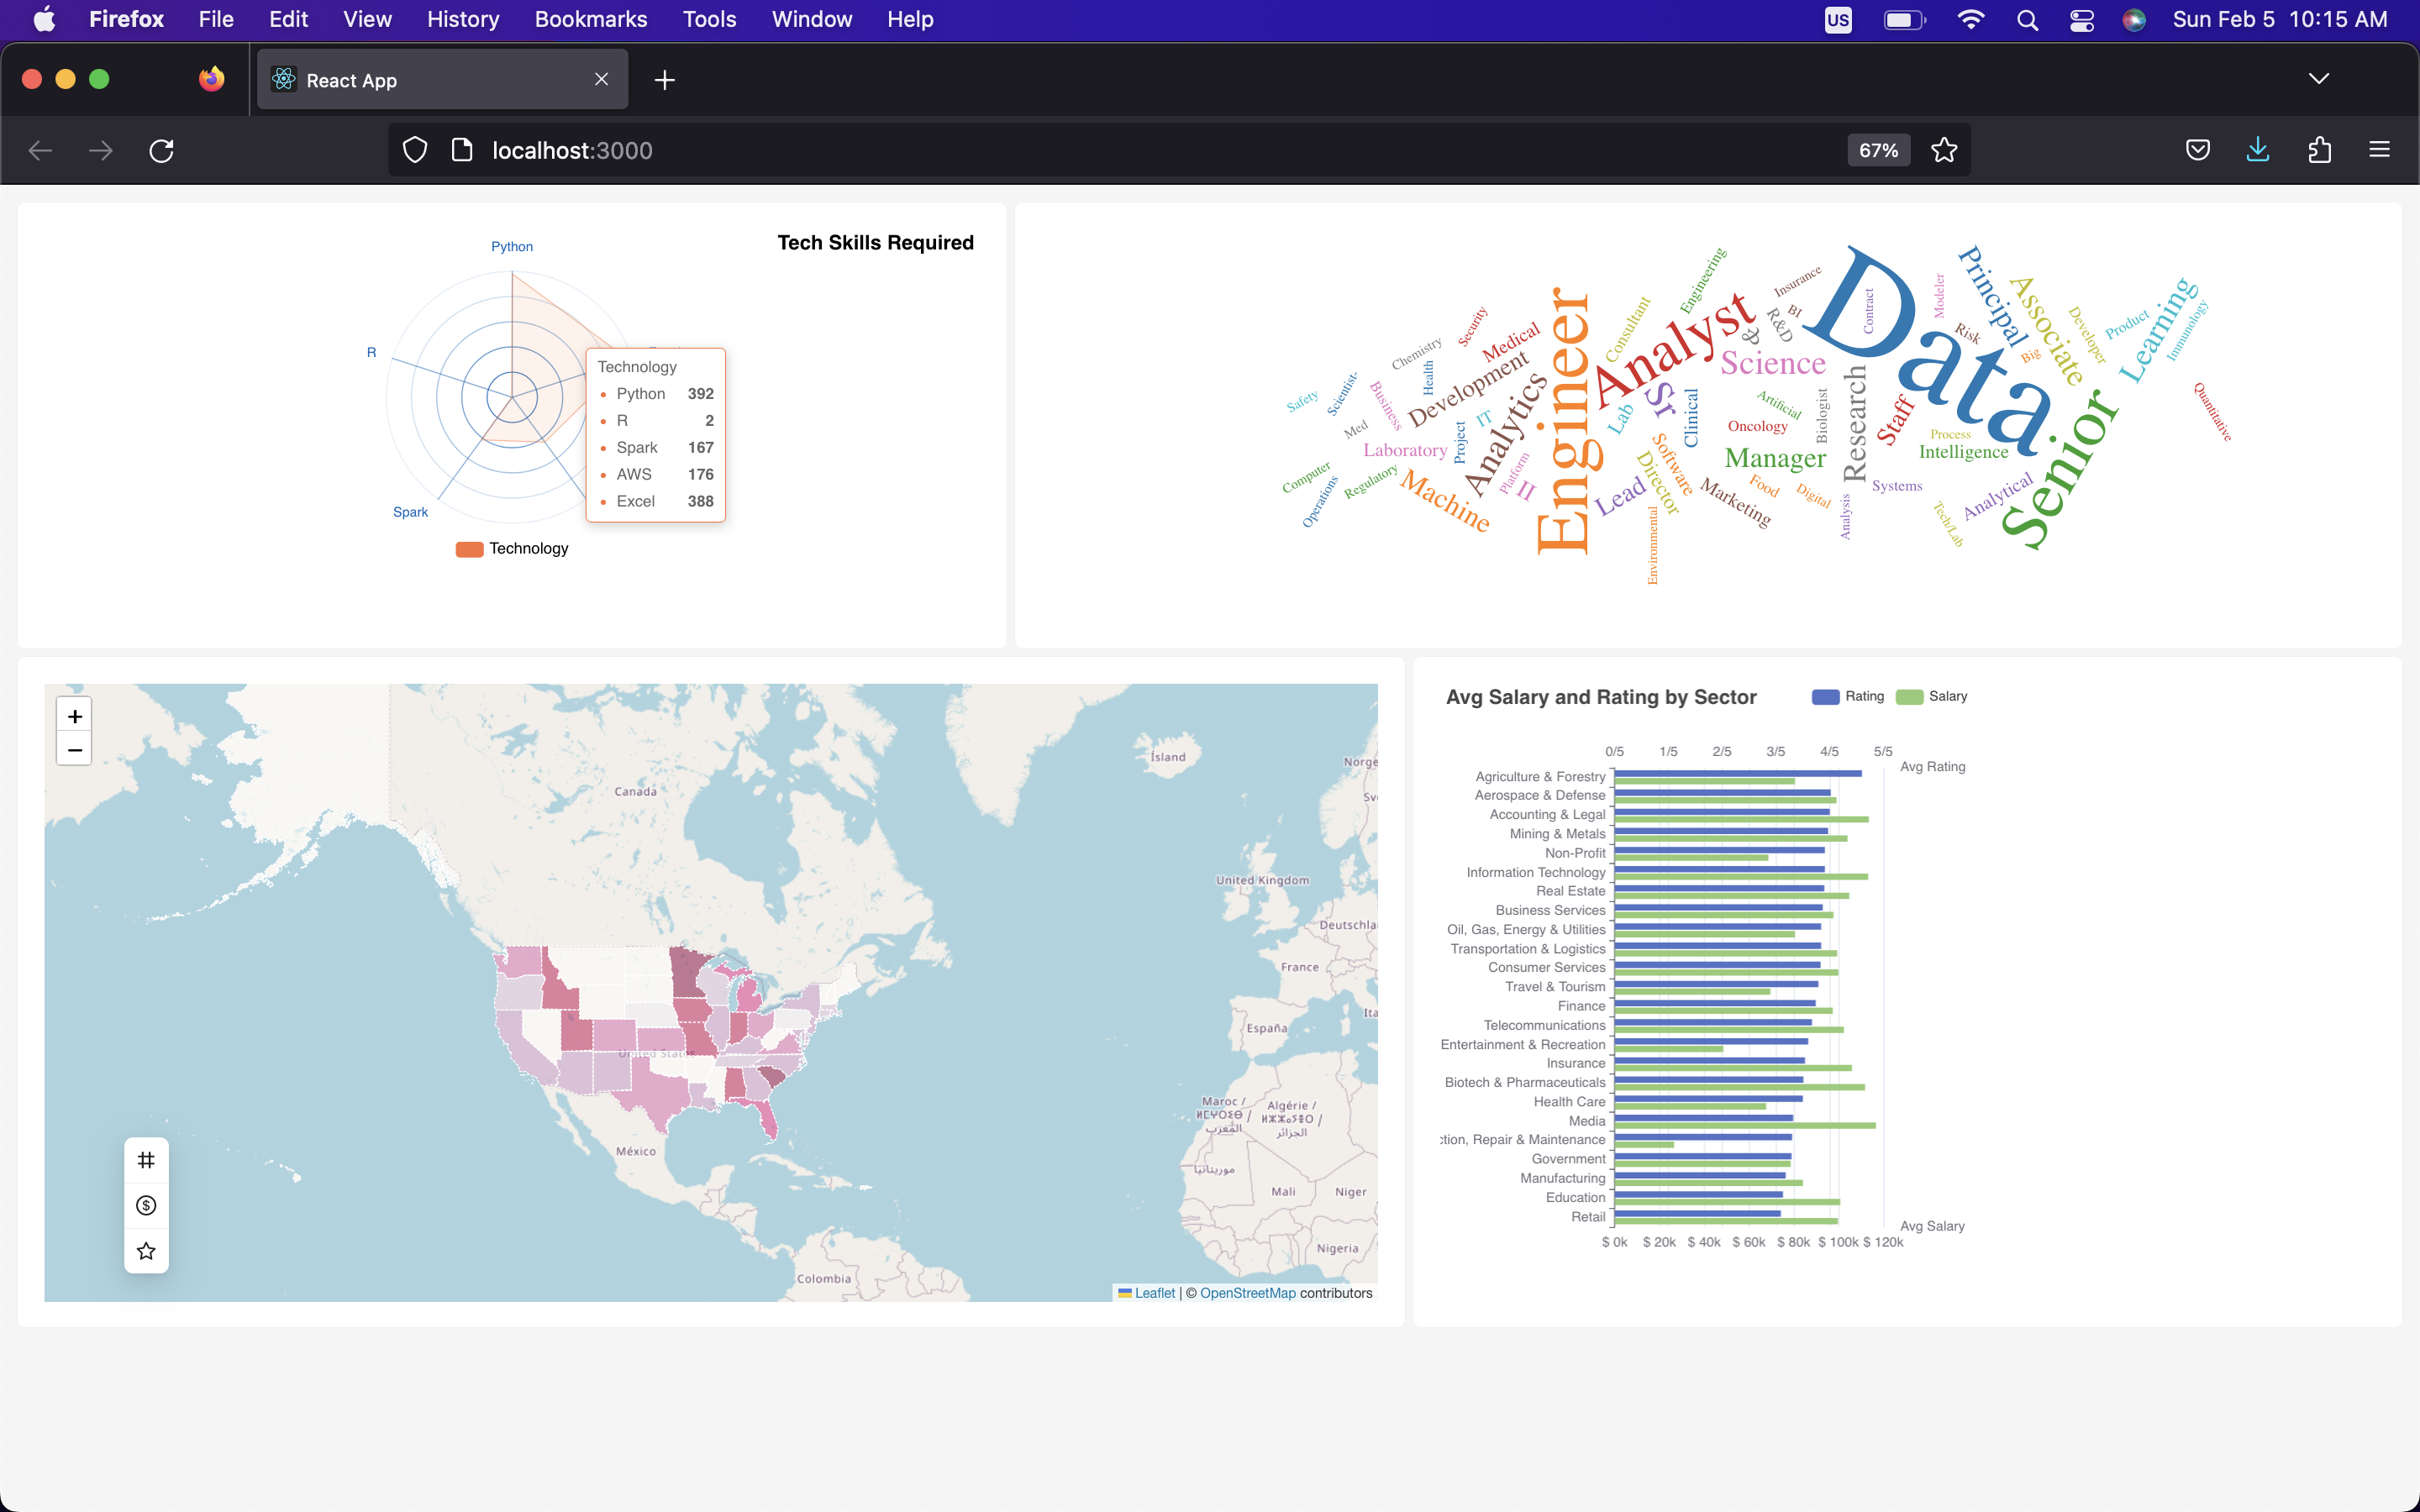This screenshot has height=1512, width=2420.
Task: Open the Firefox extensions icon
Action: (x=2319, y=150)
